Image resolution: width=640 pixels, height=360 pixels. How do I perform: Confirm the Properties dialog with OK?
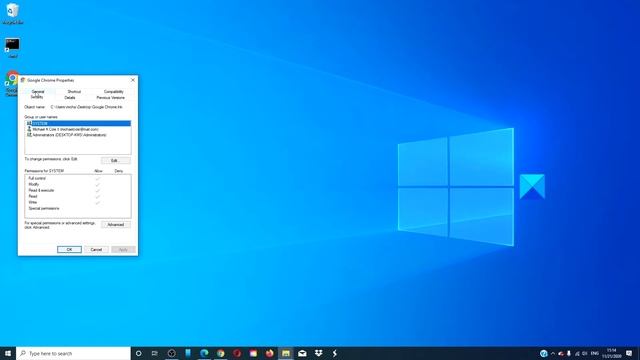(x=69, y=249)
